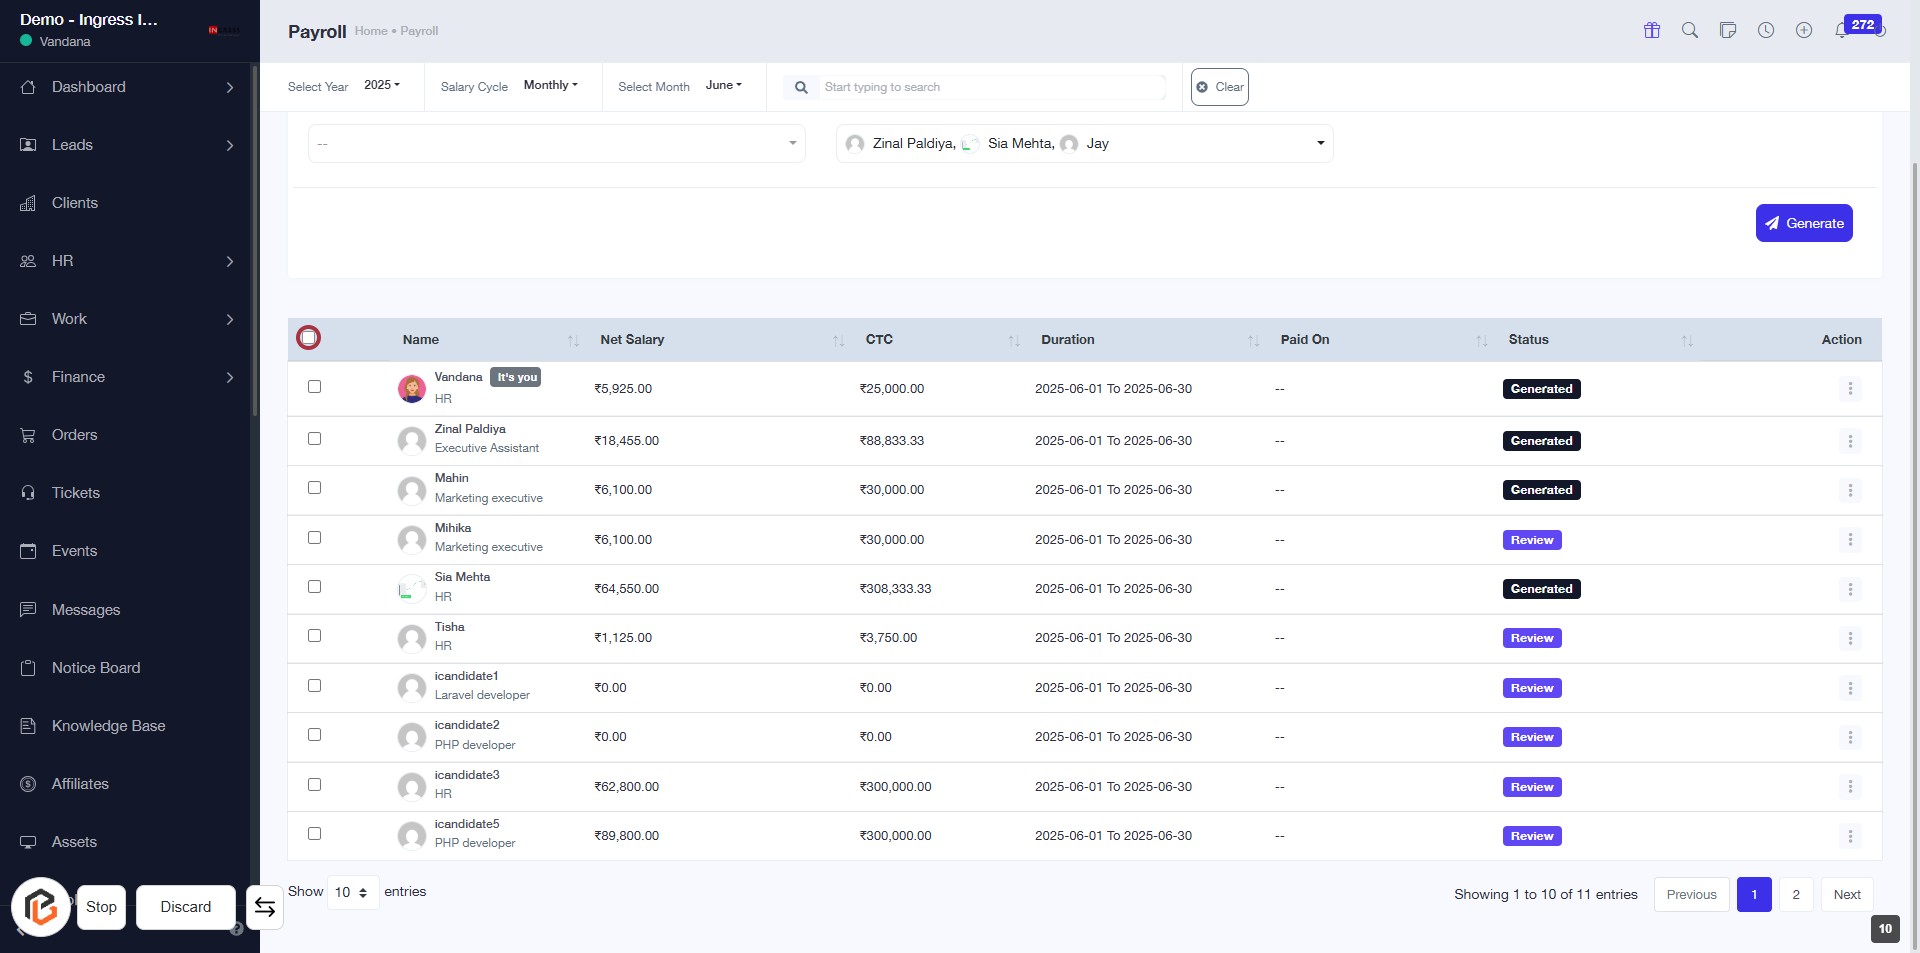1920x953 pixels.
Task: Select the checkbox for icandidate5 row
Action: 314,834
